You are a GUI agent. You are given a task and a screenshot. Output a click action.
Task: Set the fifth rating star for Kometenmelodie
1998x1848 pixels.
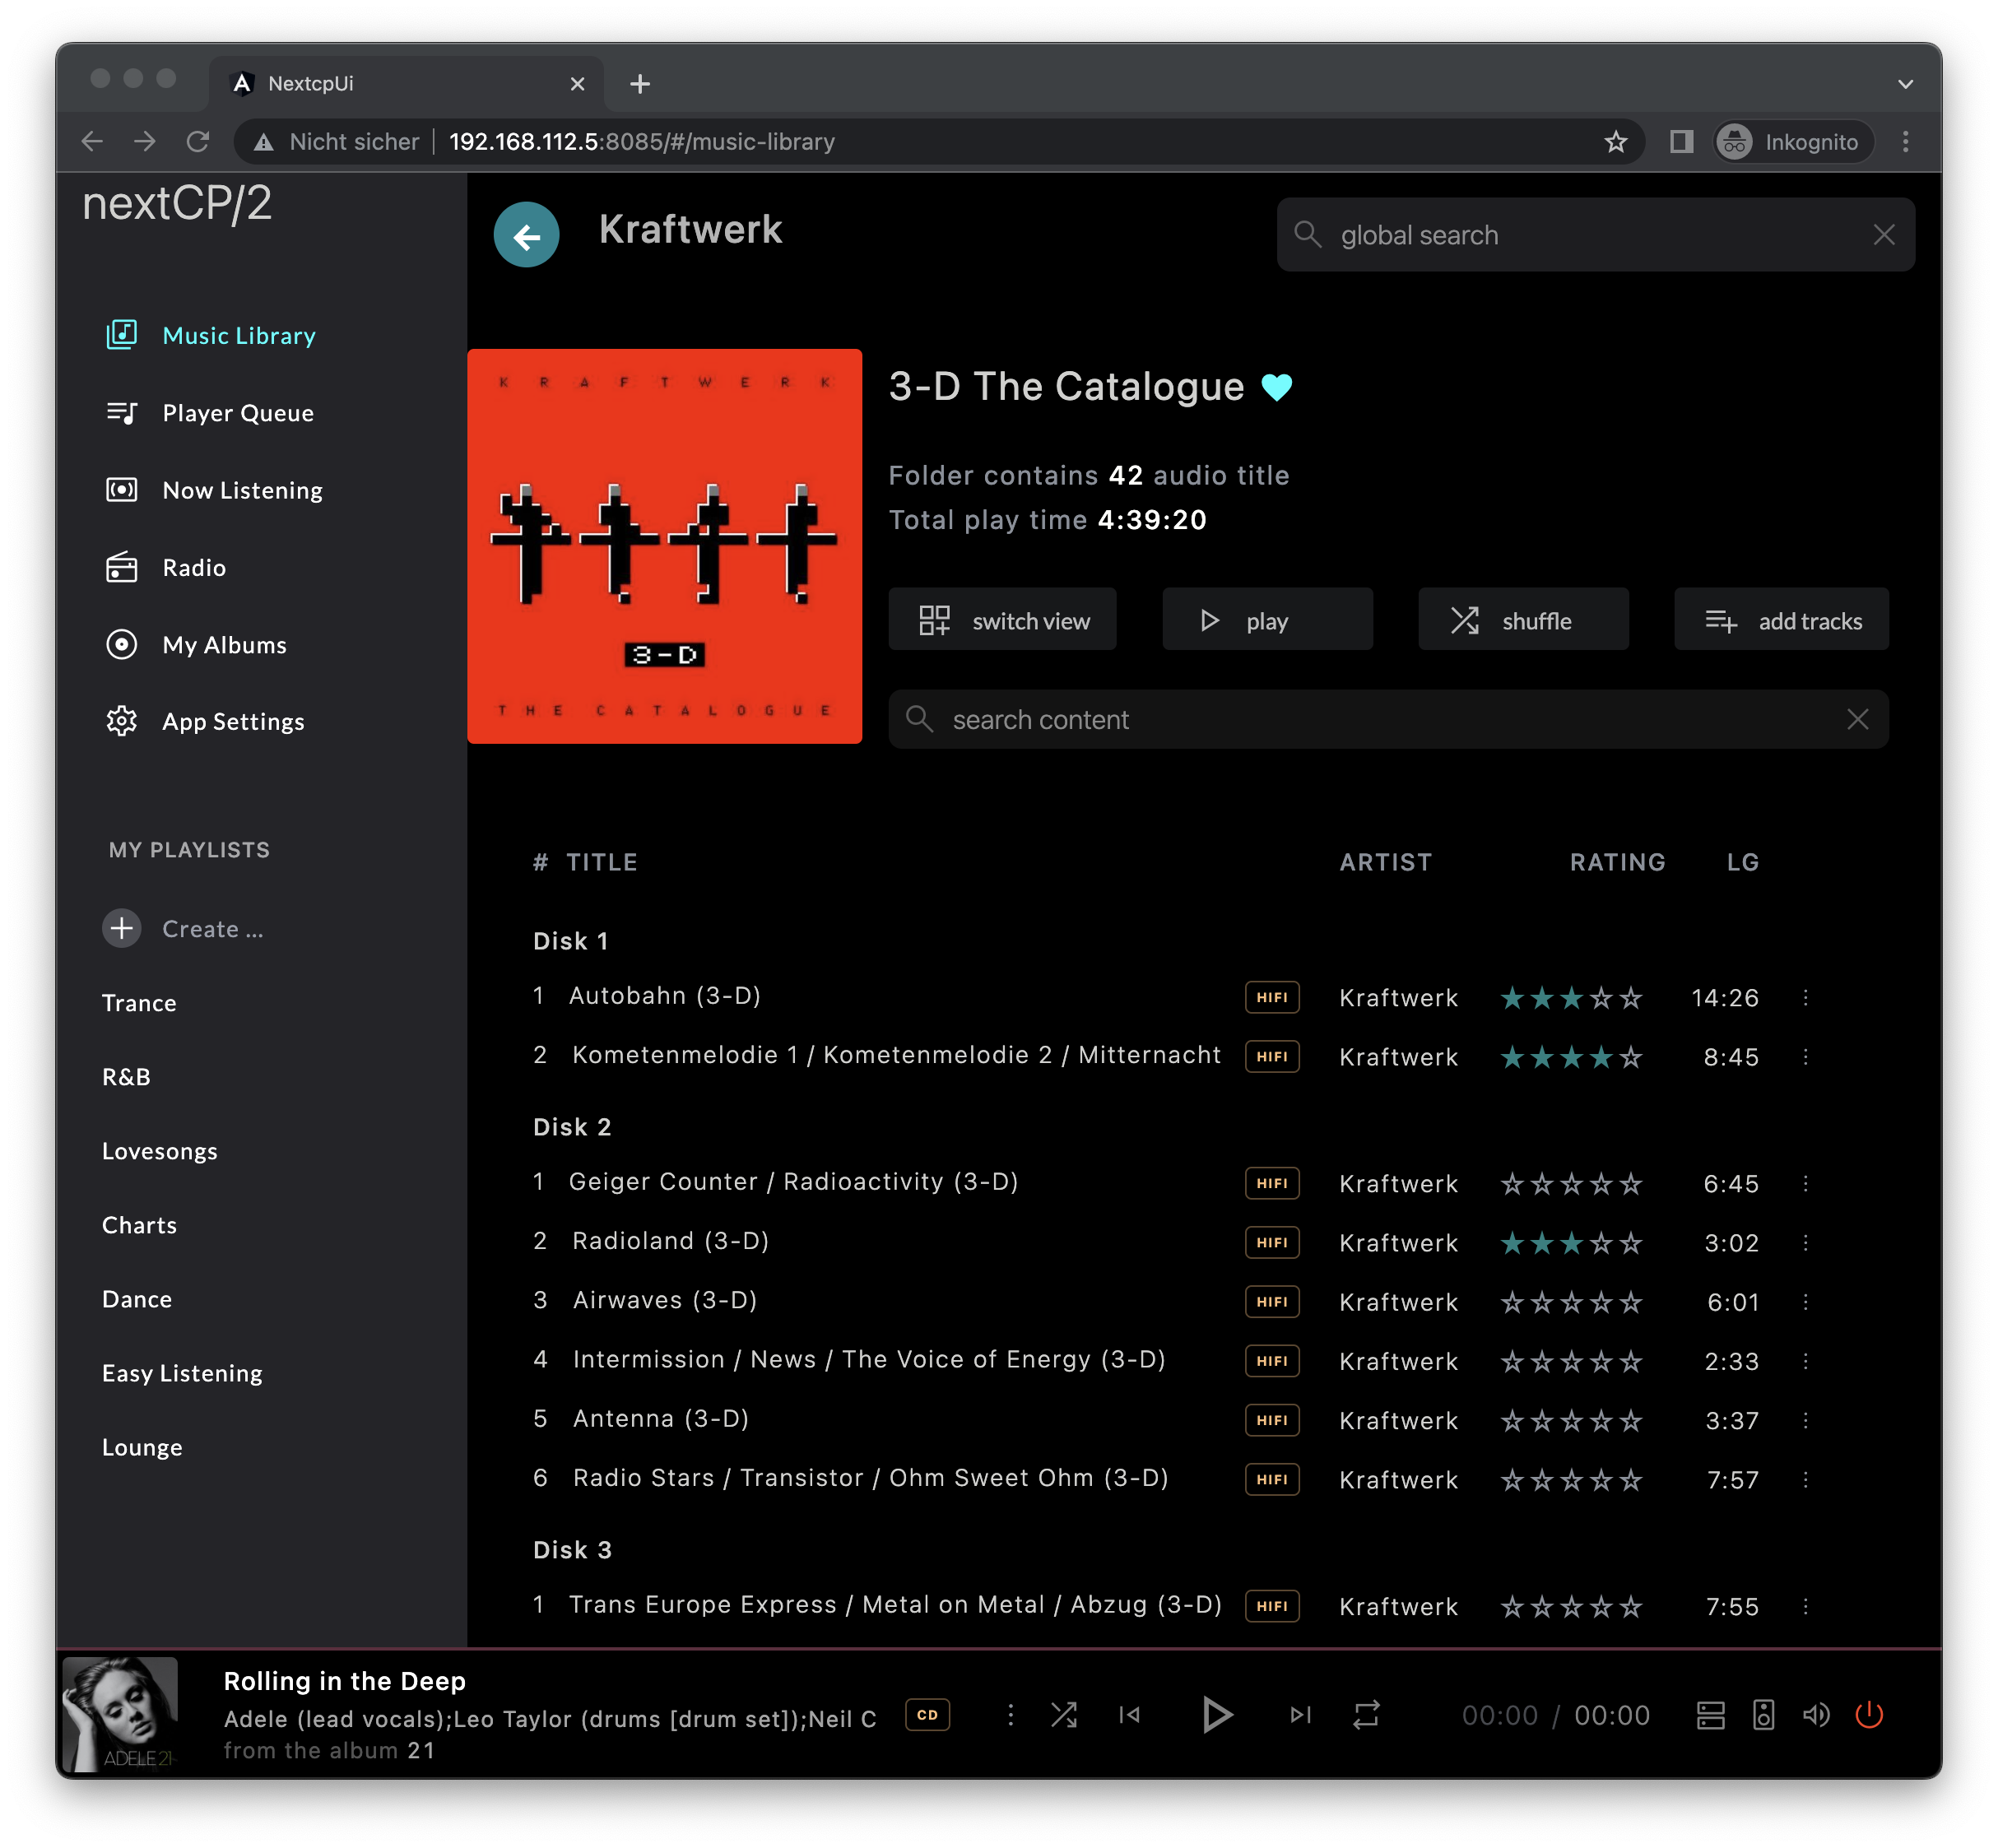[1631, 1056]
